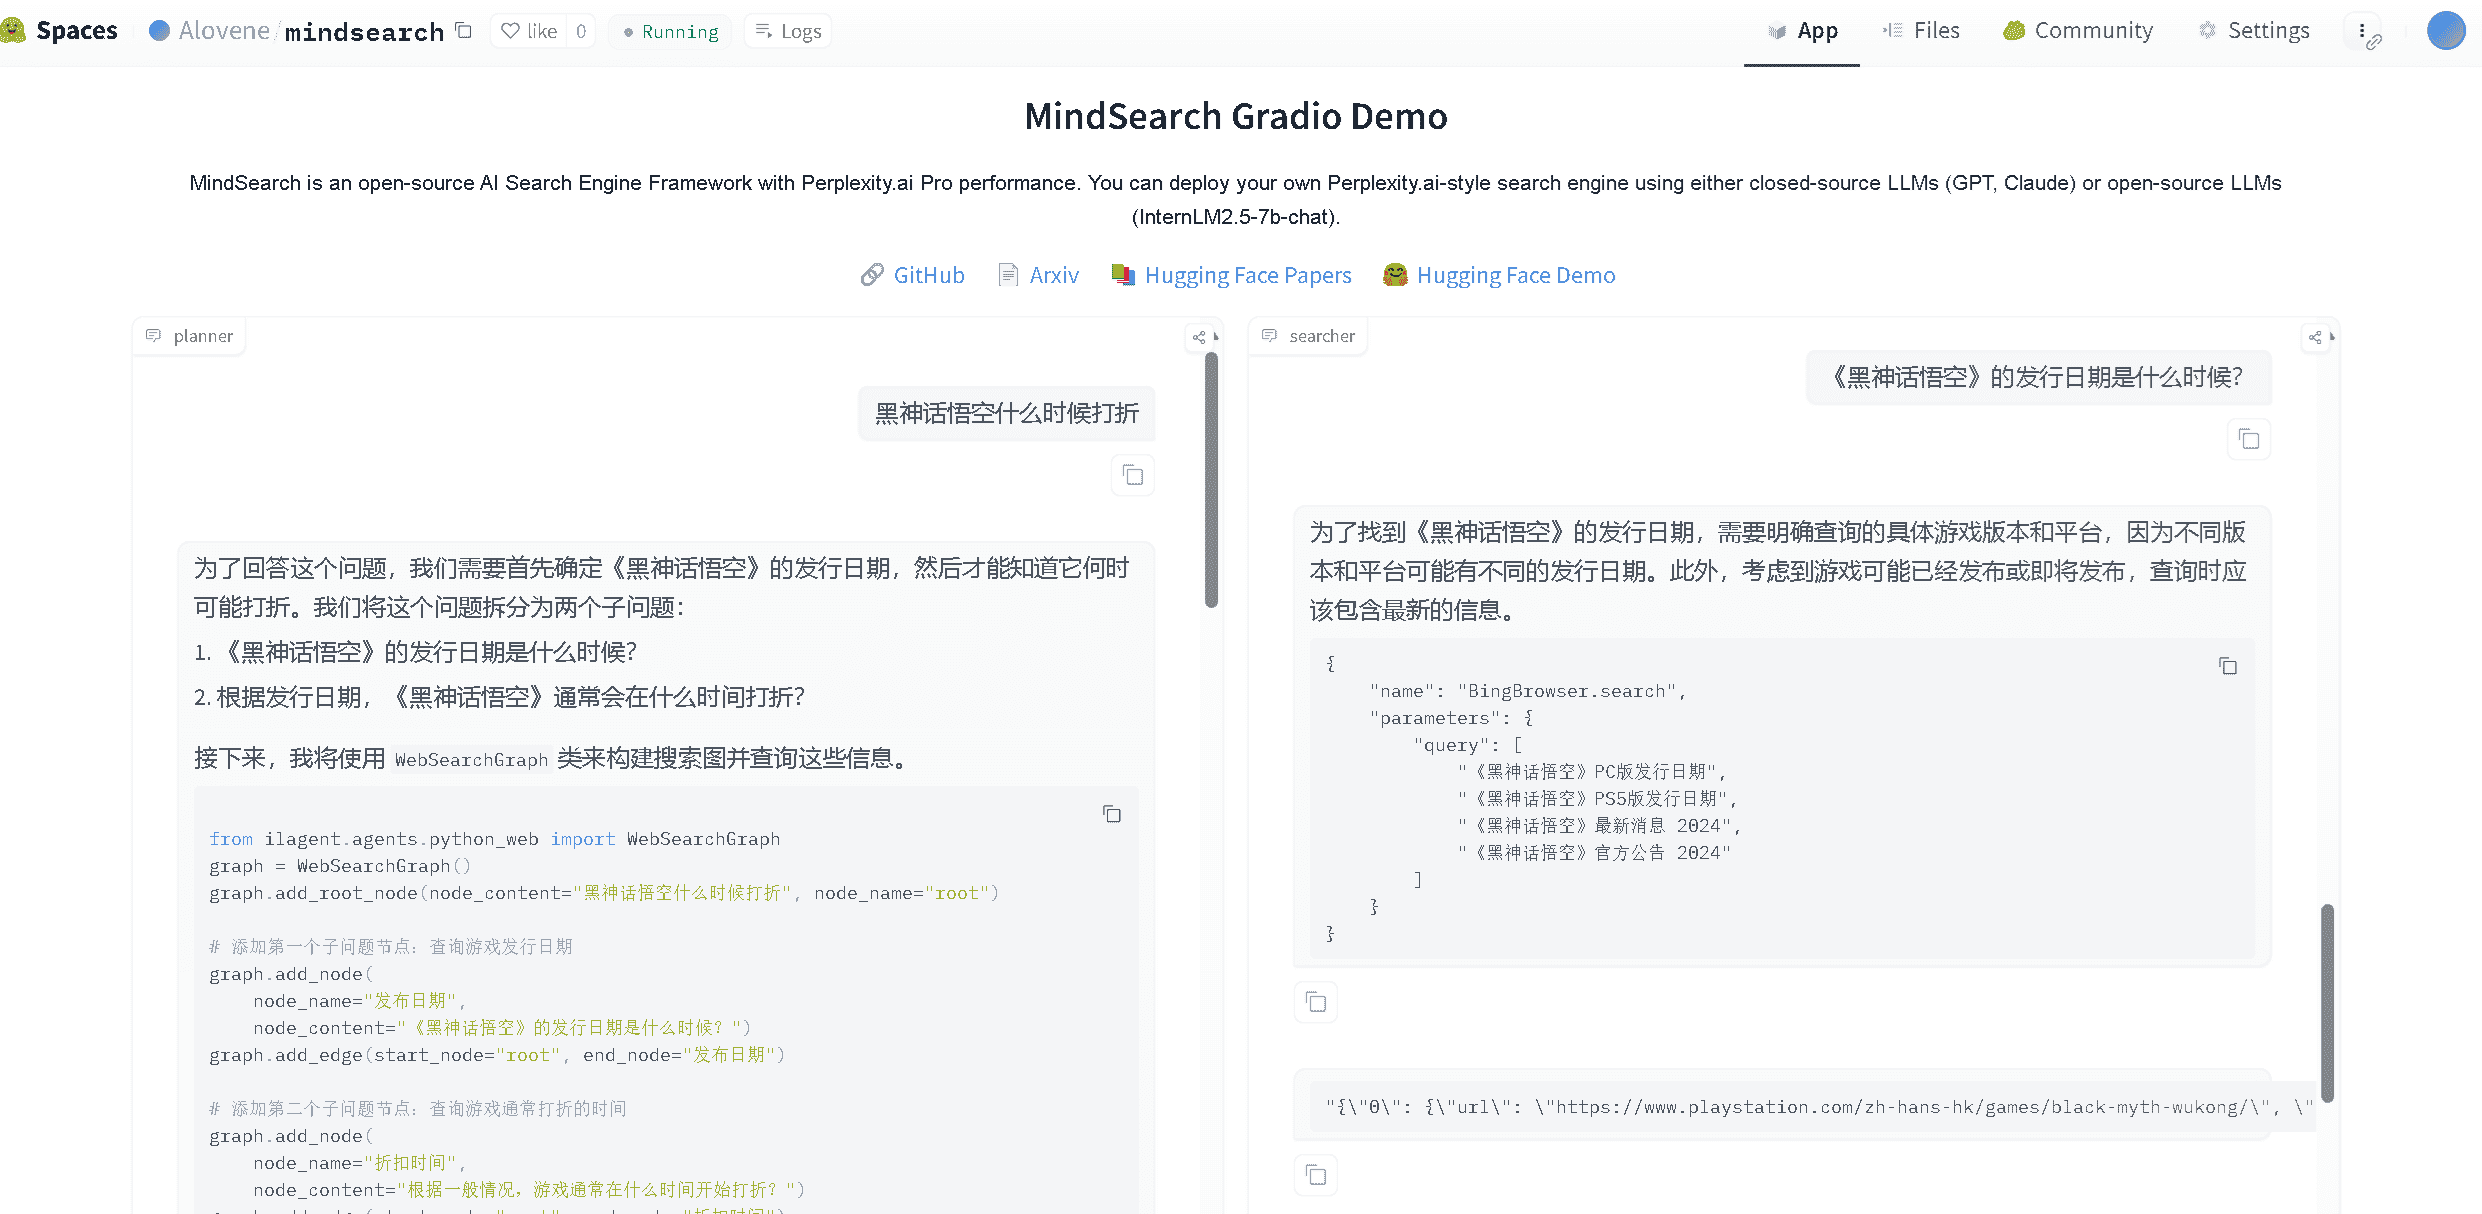Click the Hugging Face Demo emoji icon

tap(1395, 275)
